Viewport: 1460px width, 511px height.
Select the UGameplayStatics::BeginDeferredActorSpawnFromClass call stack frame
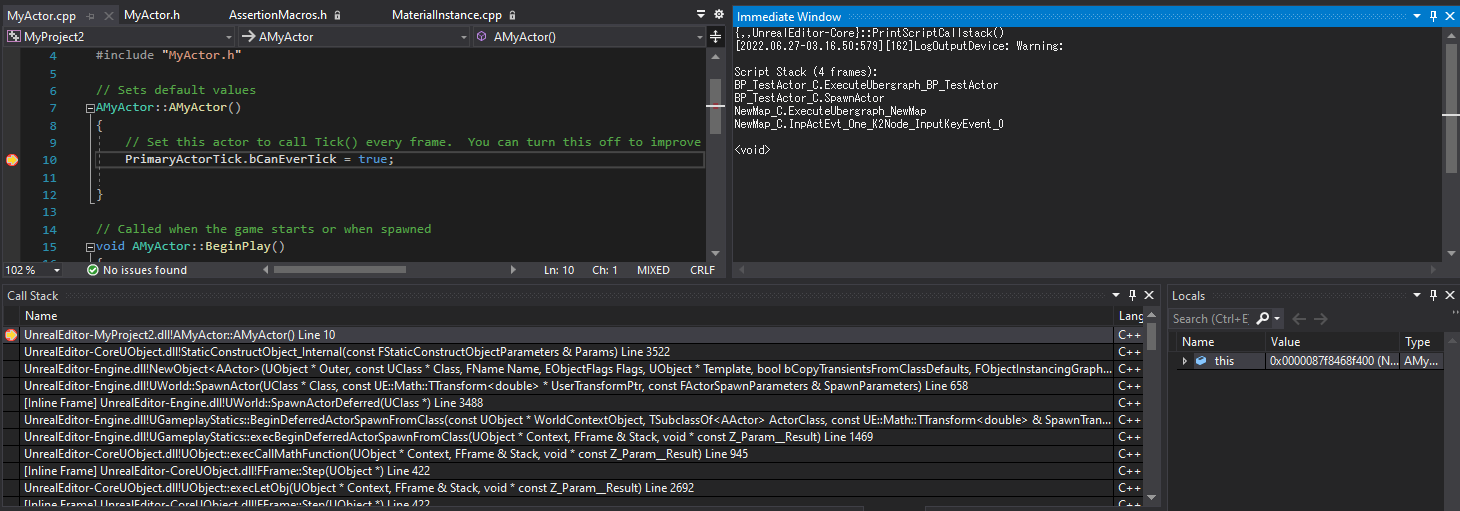click(x=567, y=420)
